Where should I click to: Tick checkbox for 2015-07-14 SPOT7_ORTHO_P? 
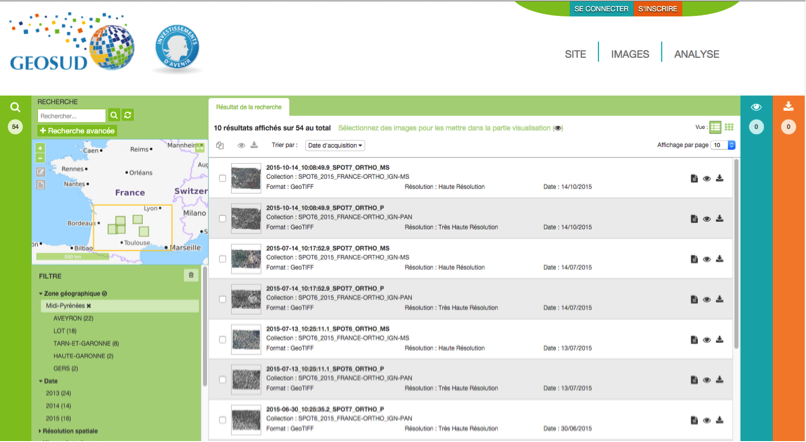click(223, 299)
